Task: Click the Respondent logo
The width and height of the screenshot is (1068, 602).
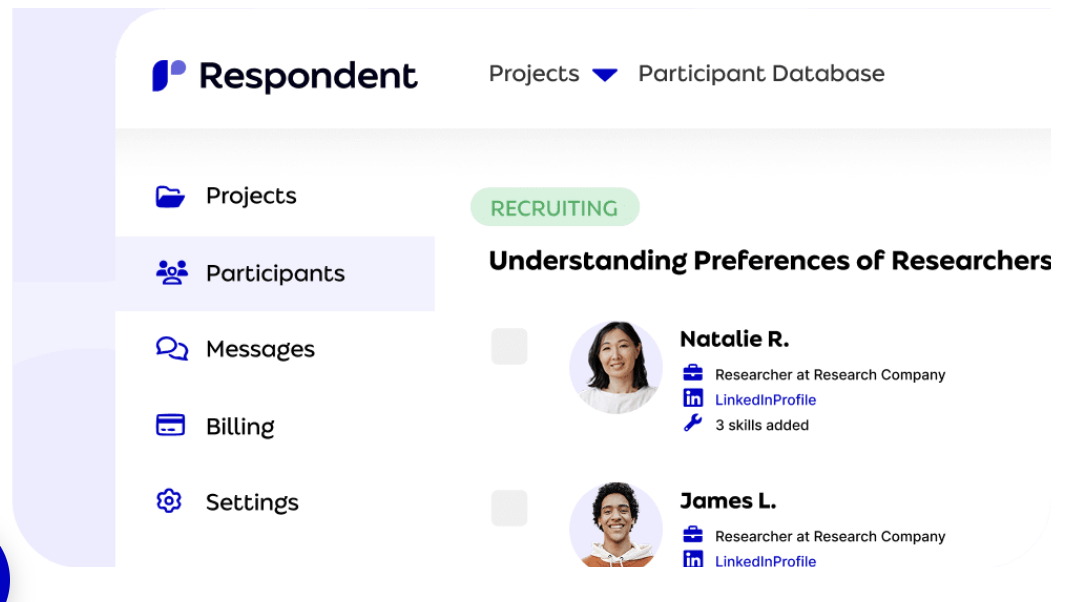Action: coord(284,74)
